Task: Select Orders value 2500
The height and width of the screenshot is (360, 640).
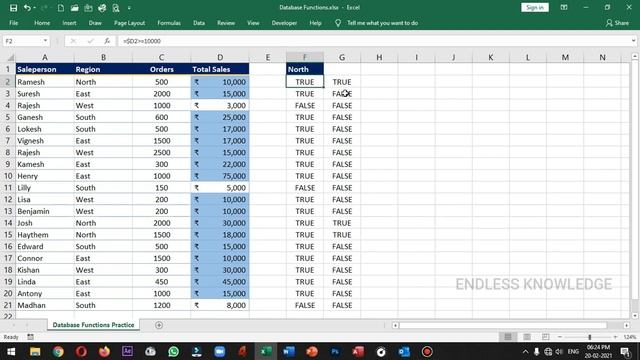Action: tap(162, 153)
